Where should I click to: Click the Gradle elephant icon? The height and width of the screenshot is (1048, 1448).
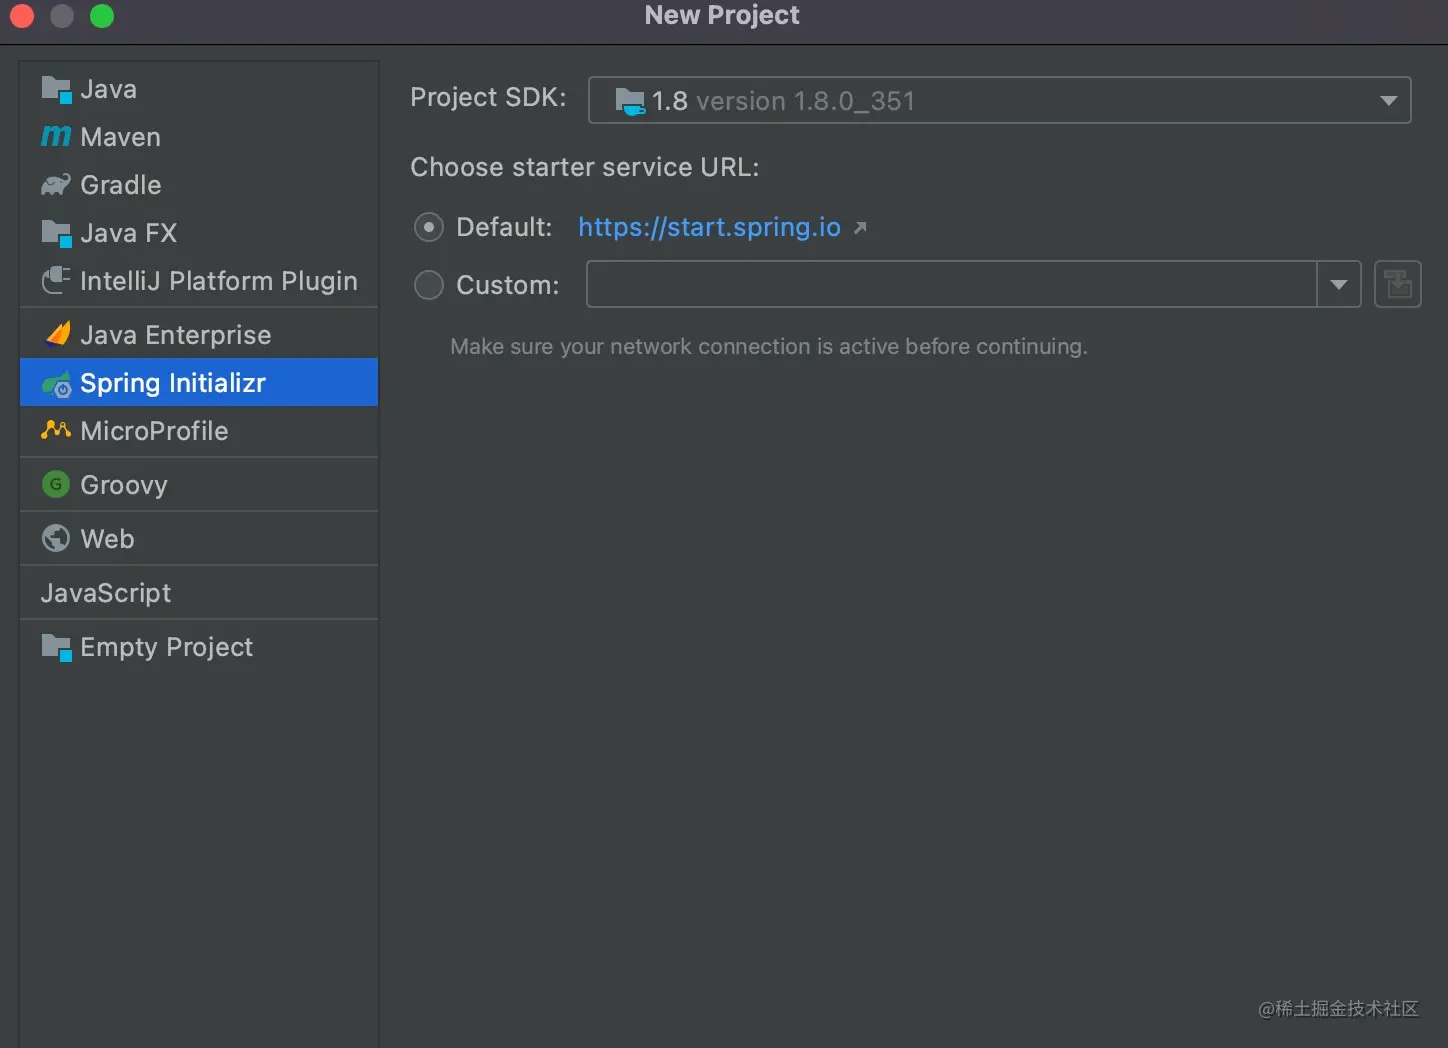coord(56,185)
